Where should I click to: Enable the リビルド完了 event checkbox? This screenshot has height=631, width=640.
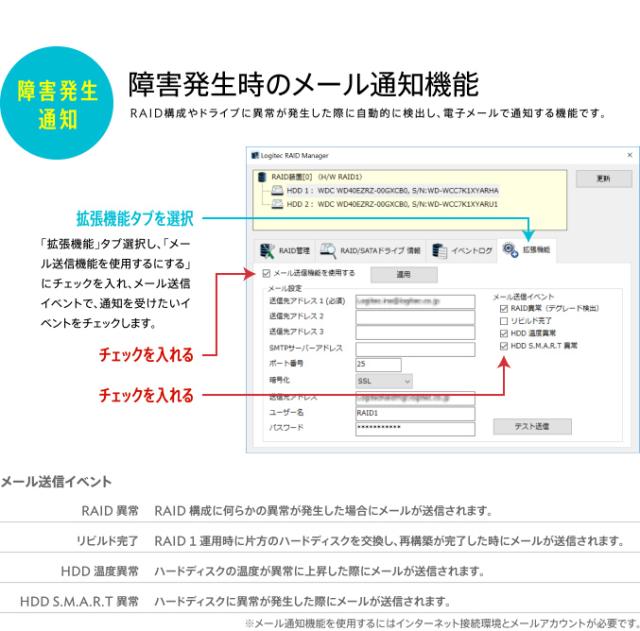pyautogui.click(x=502, y=321)
